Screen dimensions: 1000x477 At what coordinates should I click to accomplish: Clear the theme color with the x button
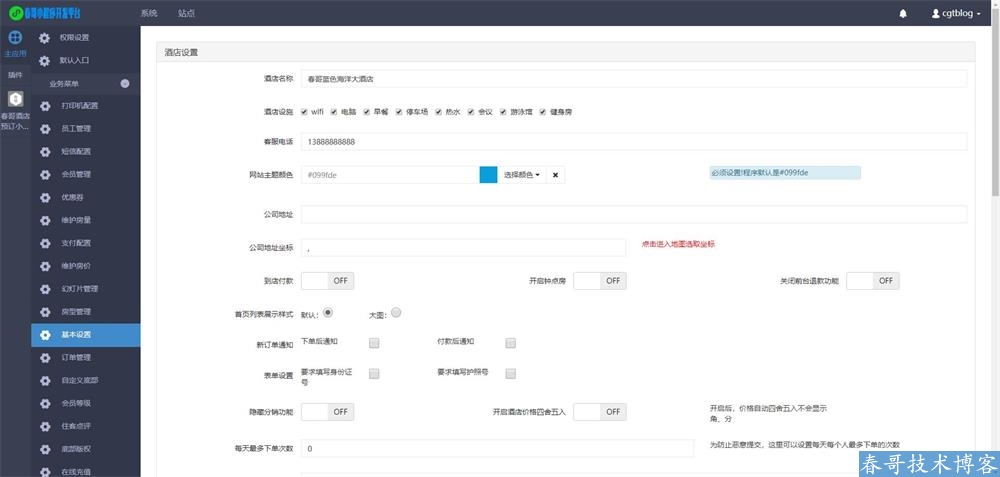click(x=555, y=175)
